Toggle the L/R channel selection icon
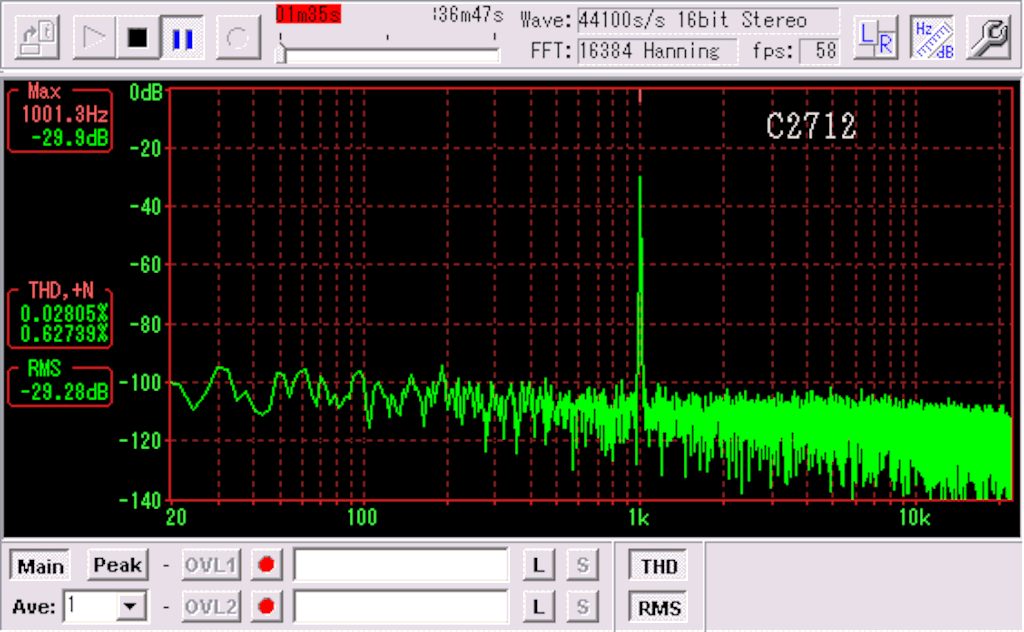The width and height of the screenshot is (1024, 632). [x=876, y=38]
